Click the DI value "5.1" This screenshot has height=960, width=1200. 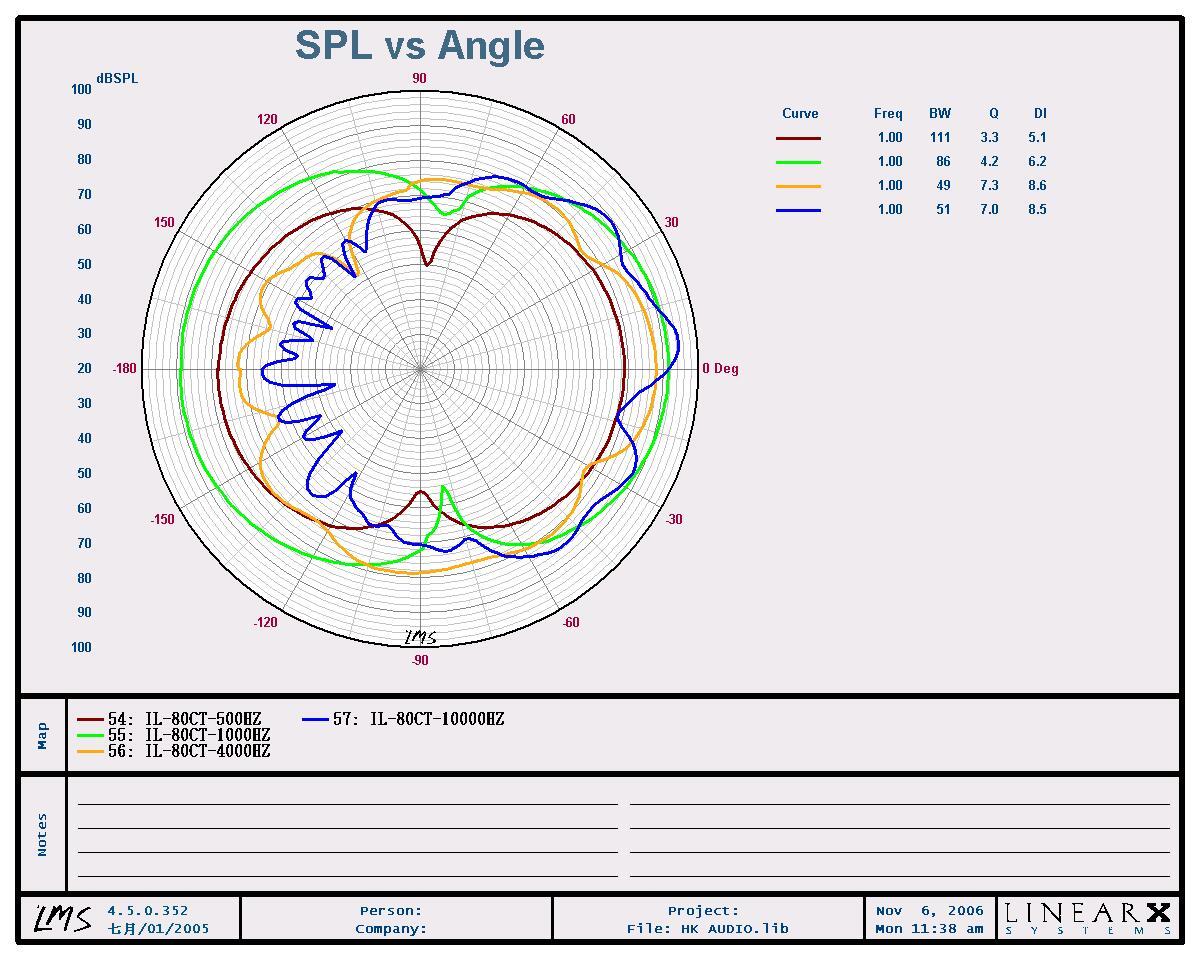click(x=1037, y=138)
